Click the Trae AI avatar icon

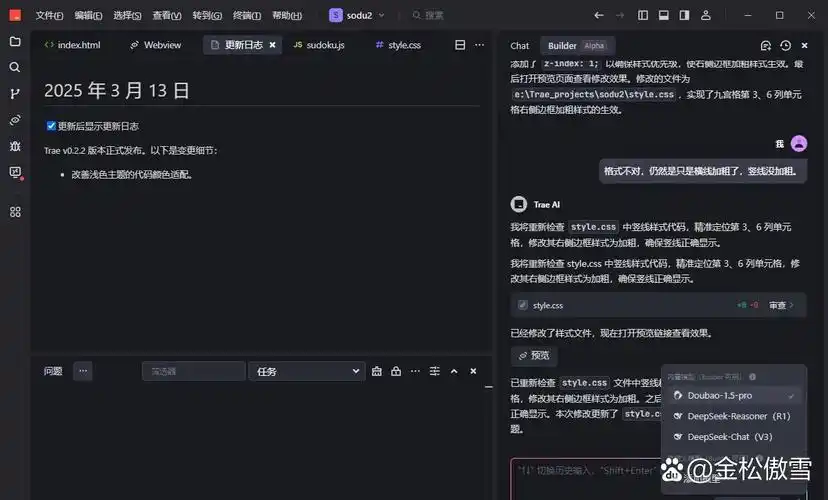pos(519,204)
